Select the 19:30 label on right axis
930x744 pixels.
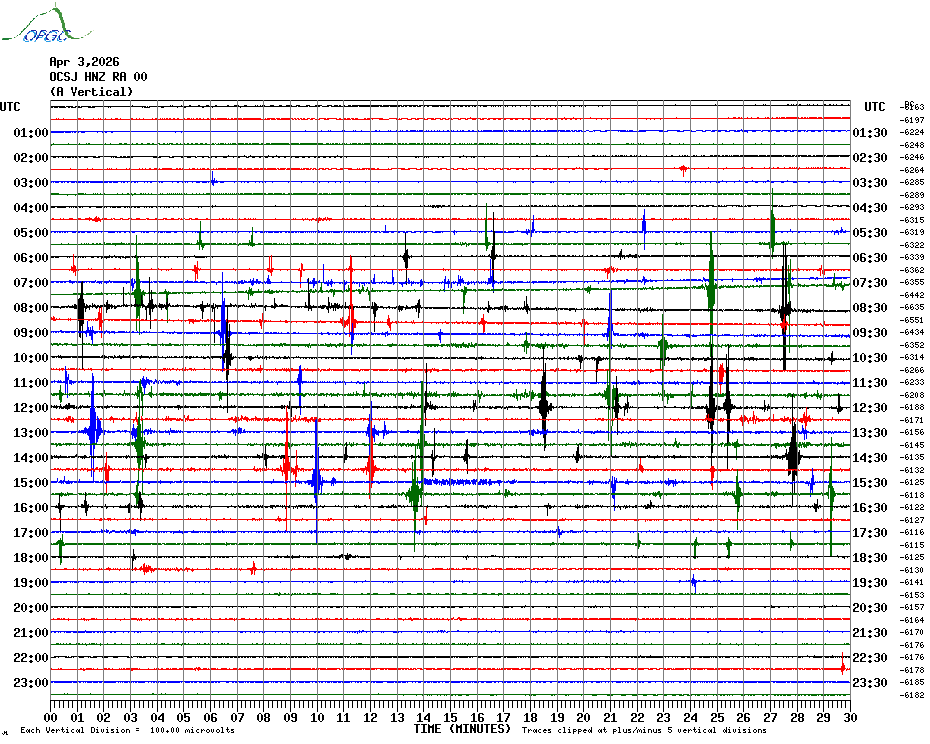click(x=870, y=583)
